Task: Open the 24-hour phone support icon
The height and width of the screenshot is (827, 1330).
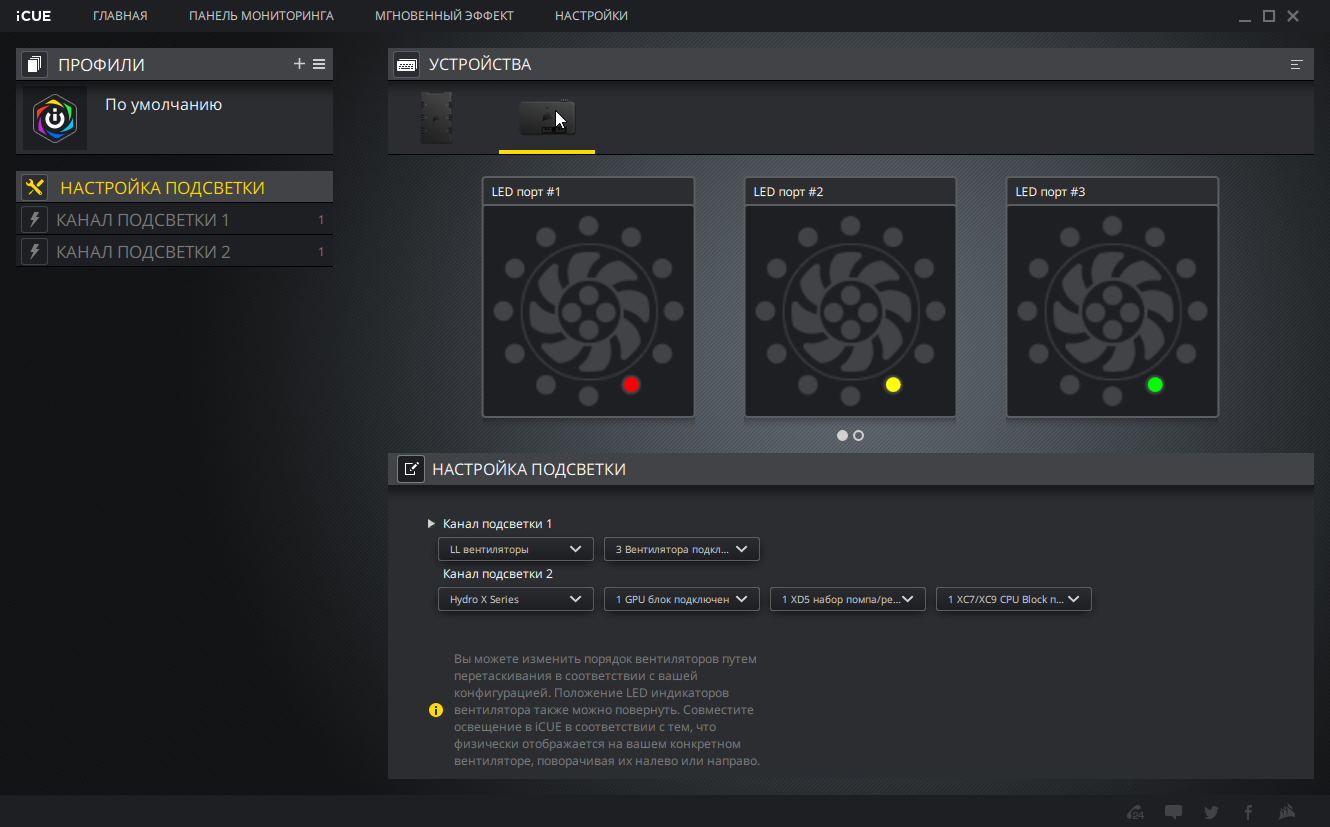Action: pos(1135,812)
